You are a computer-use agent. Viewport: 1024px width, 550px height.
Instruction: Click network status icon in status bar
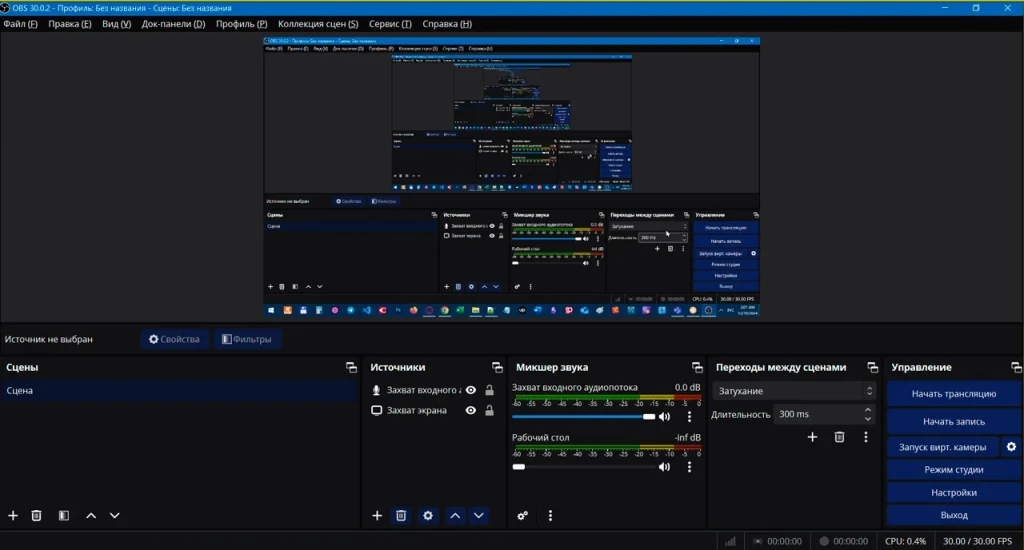coord(730,541)
